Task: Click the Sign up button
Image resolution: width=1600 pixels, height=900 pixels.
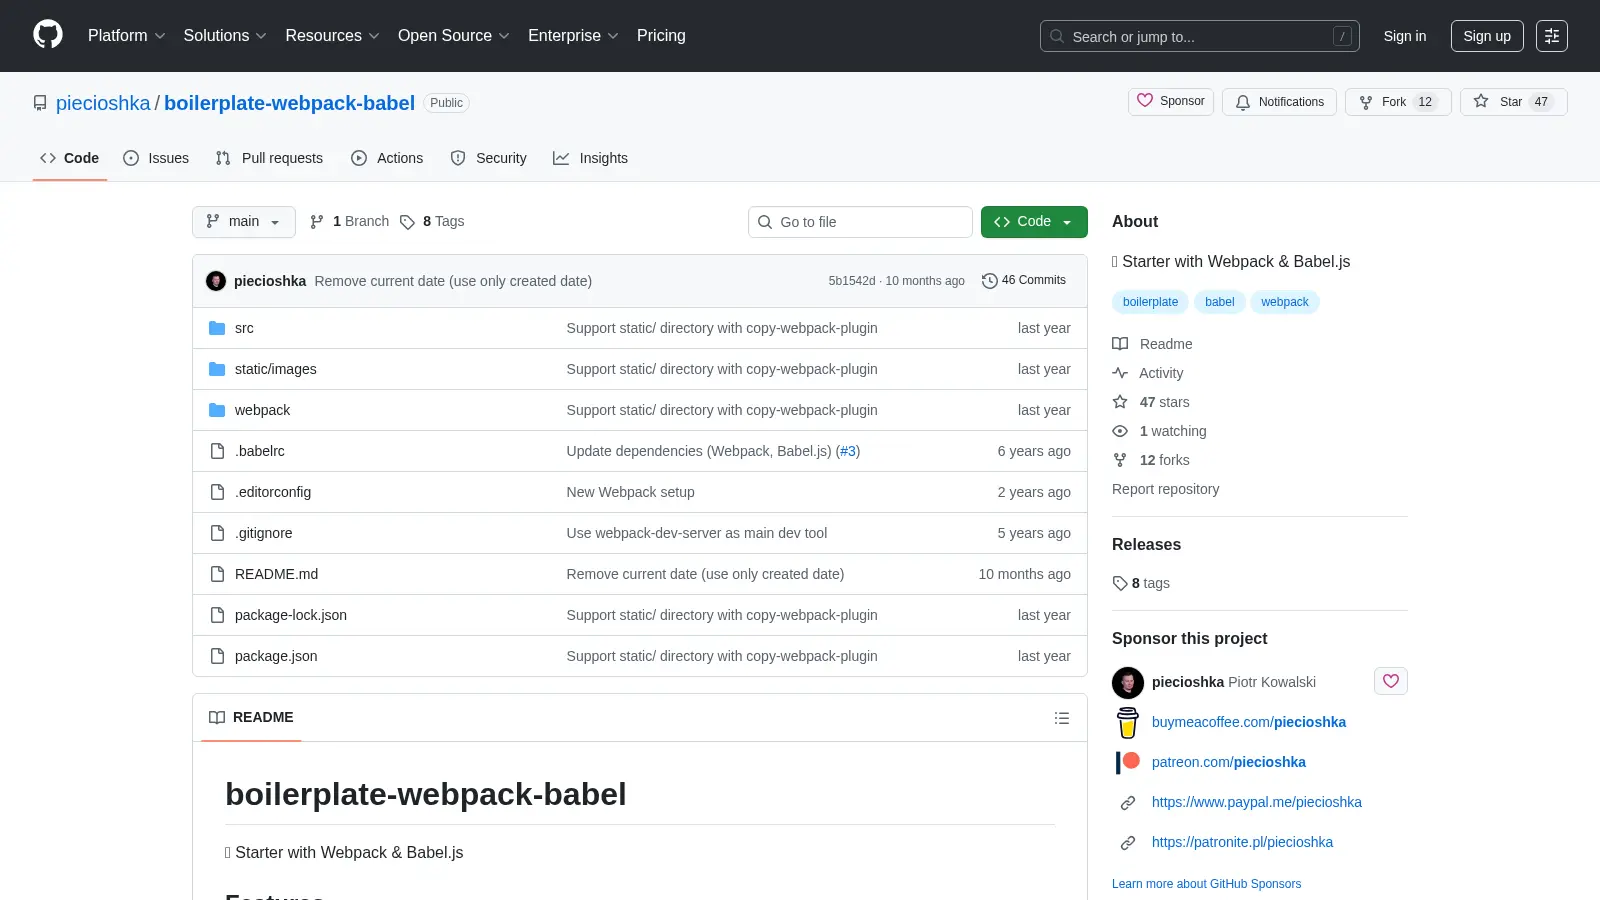Action: [x=1487, y=36]
